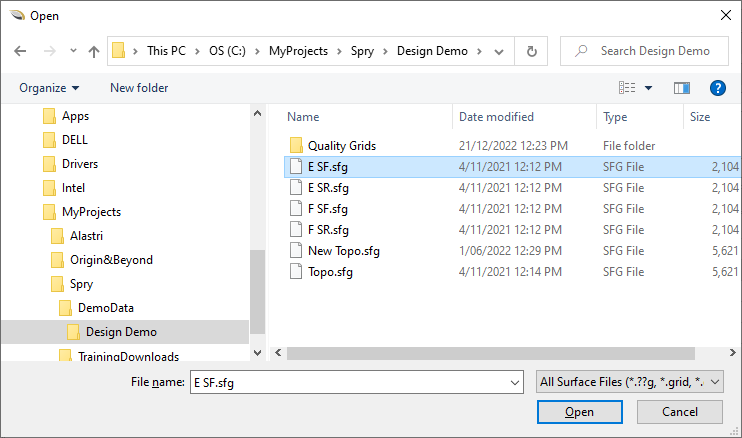Click the Open button
Viewport: 742px width, 438px height.
click(x=579, y=412)
